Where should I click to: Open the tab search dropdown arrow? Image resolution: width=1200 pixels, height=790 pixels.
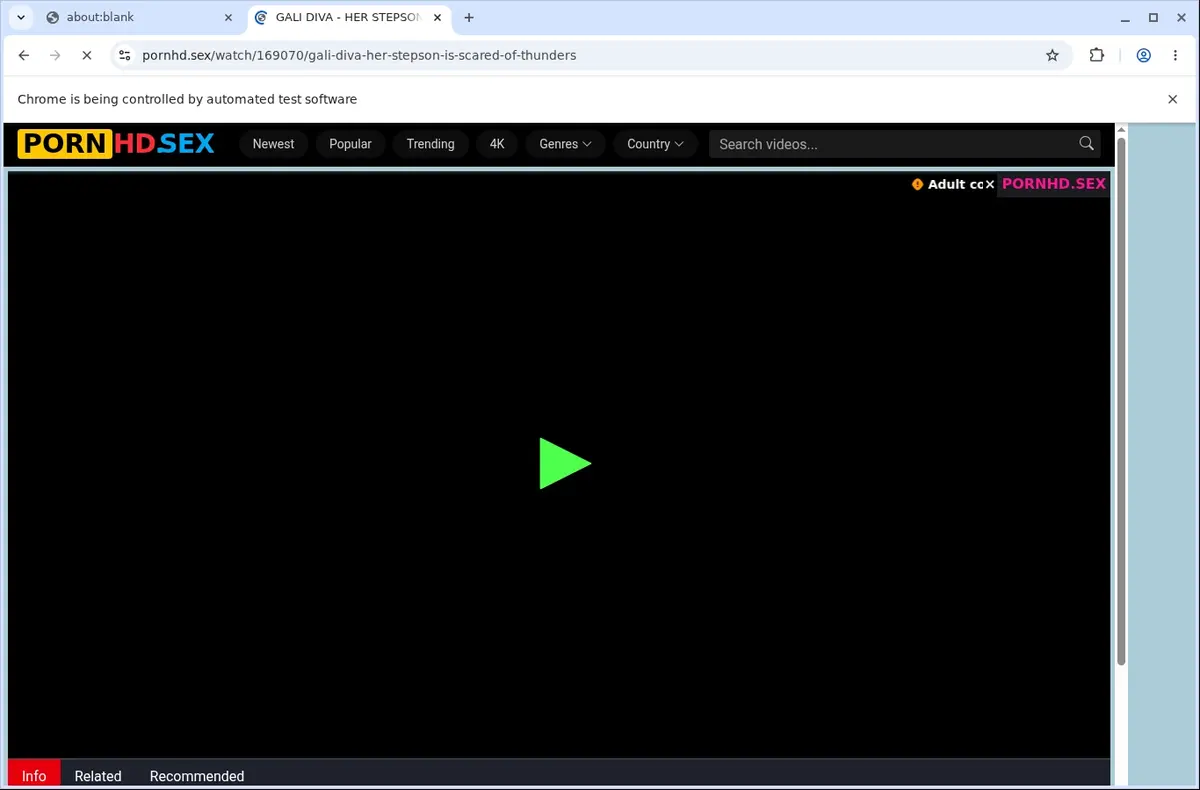point(21,17)
